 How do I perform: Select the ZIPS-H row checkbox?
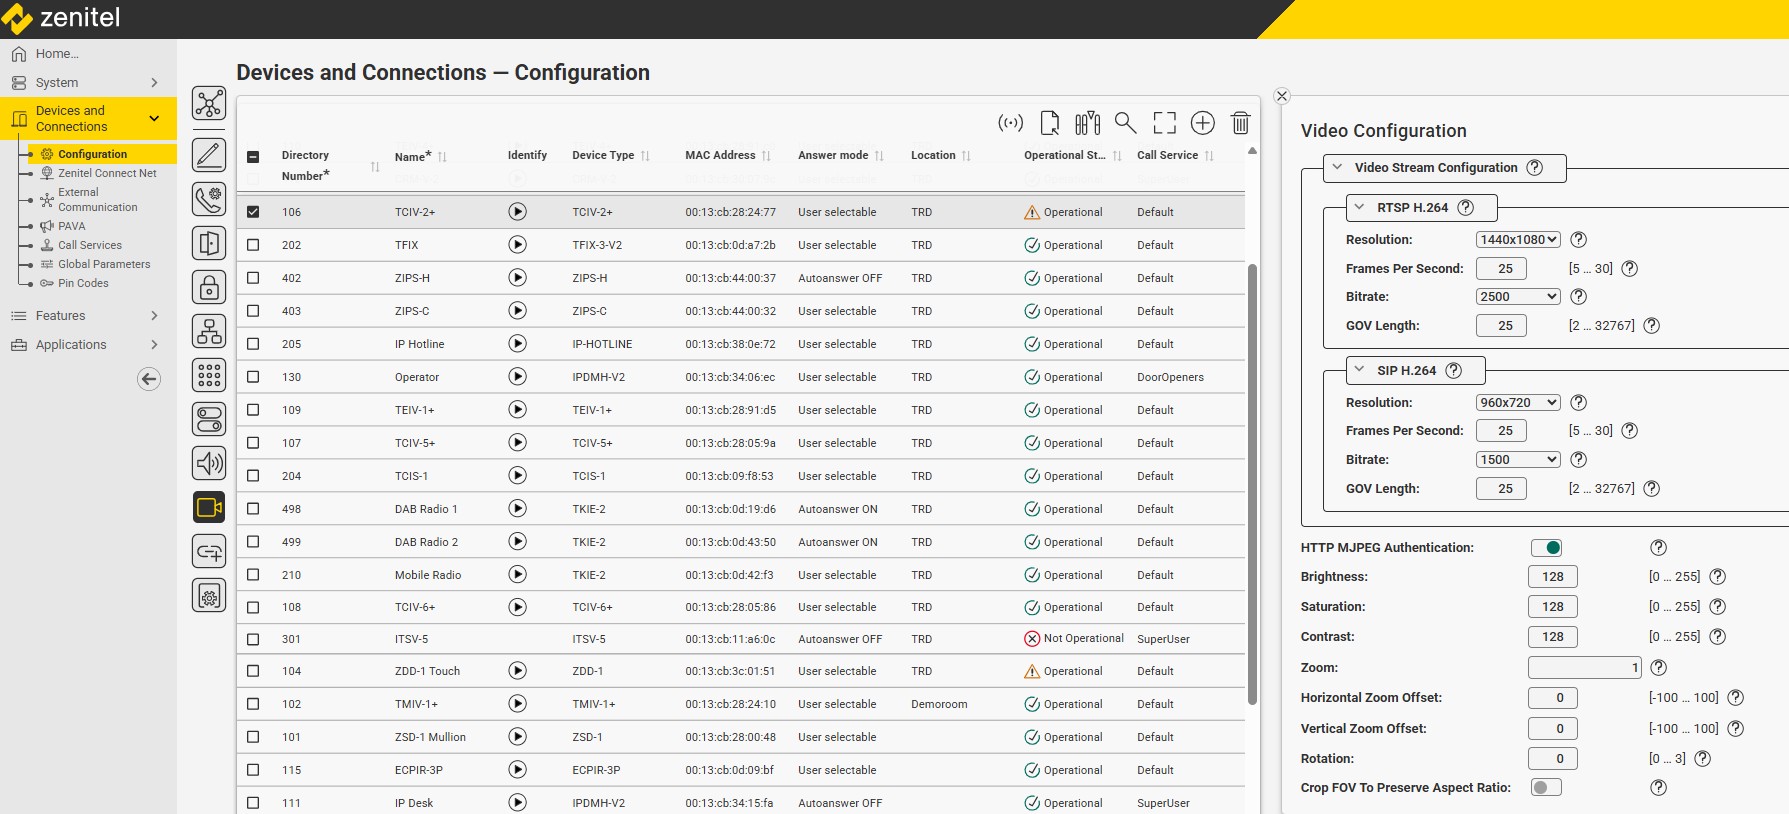[253, 278]
